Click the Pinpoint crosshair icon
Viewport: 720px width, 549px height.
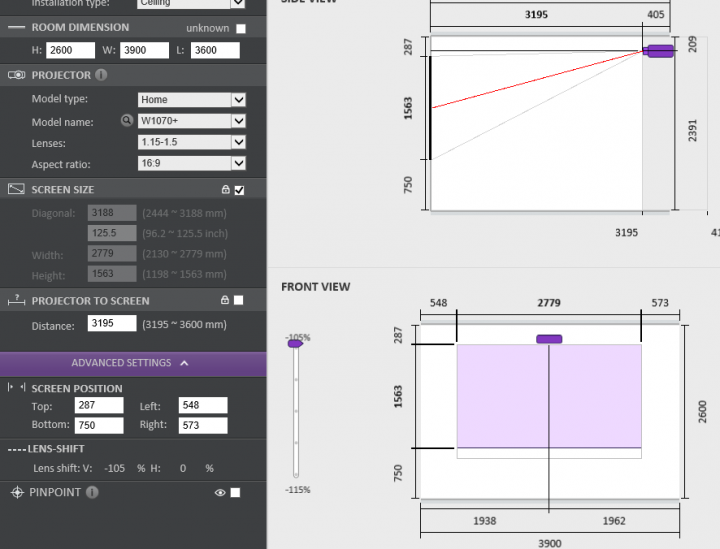pyautogui.click(x=17, y=493)
